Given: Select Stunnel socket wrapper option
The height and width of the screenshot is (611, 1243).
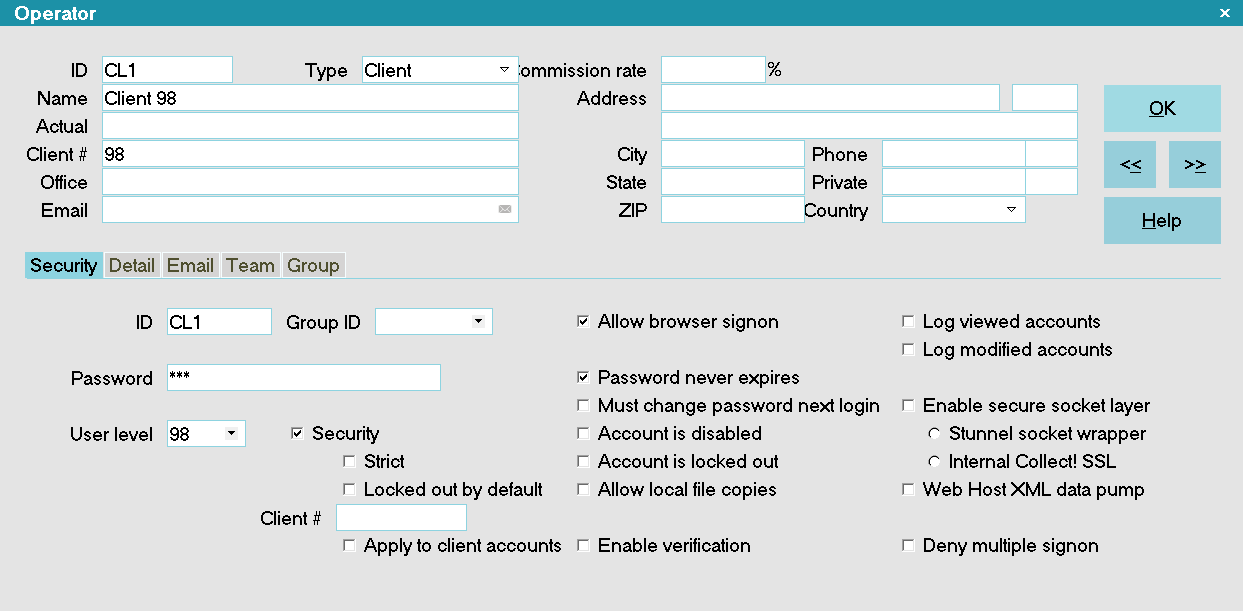Looking at the screenshot, I should coord(934,434).
